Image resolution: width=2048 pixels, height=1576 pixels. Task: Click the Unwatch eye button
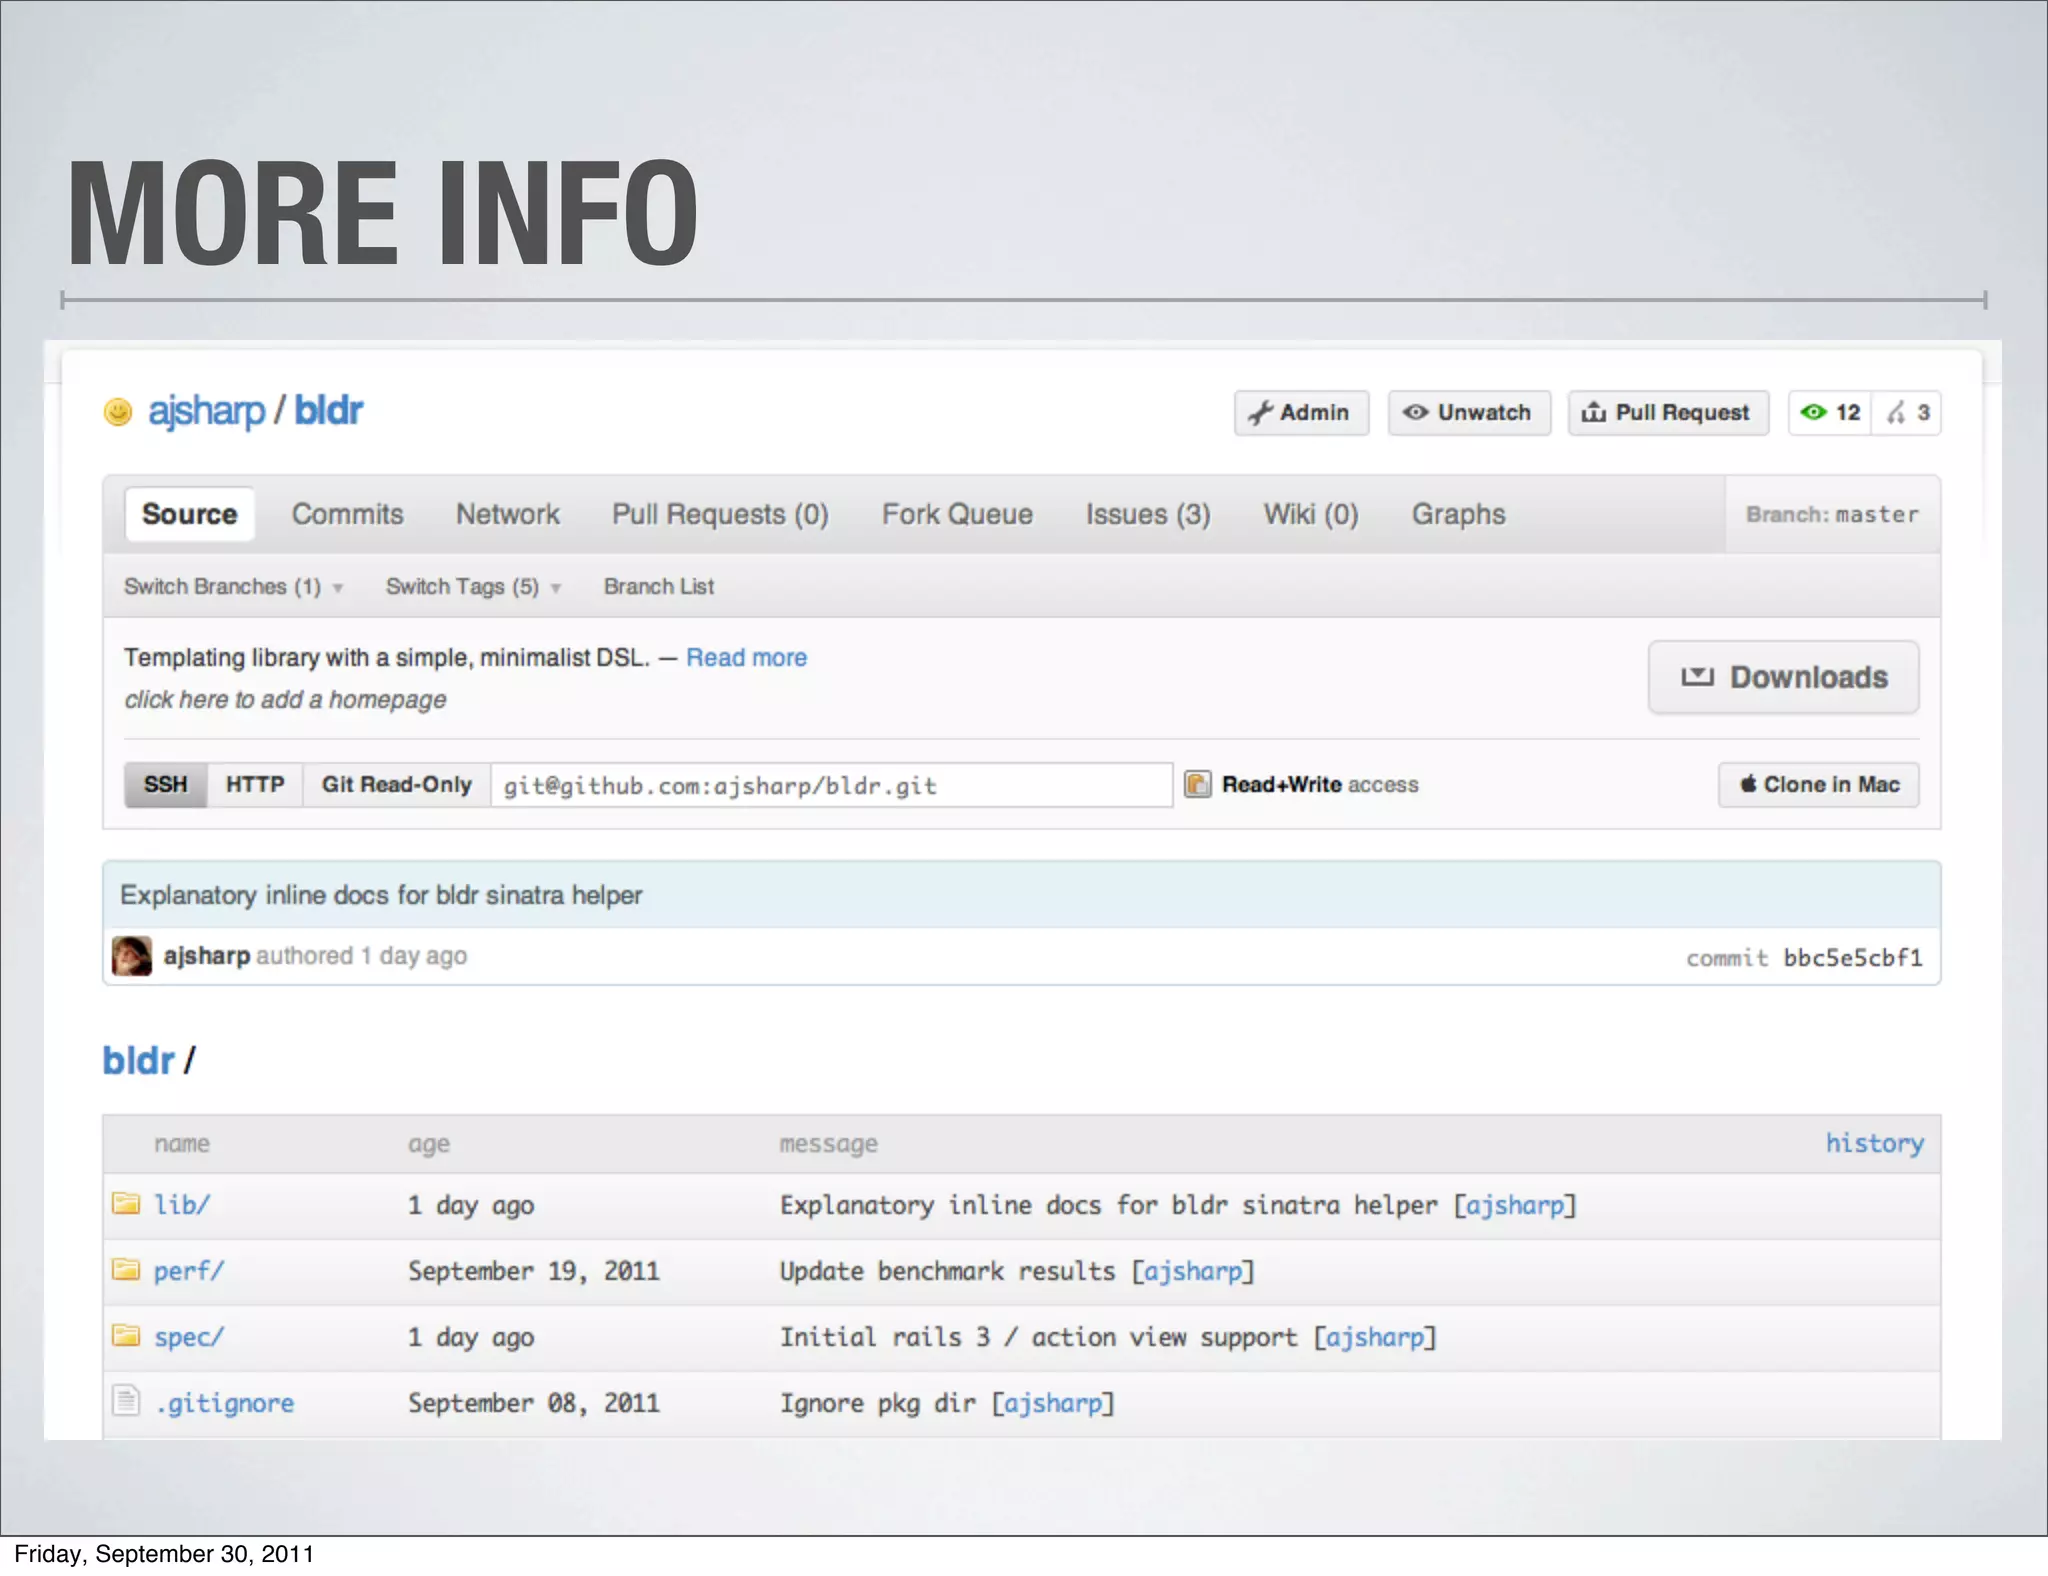pyautogui.click(x=1469, y=413)
